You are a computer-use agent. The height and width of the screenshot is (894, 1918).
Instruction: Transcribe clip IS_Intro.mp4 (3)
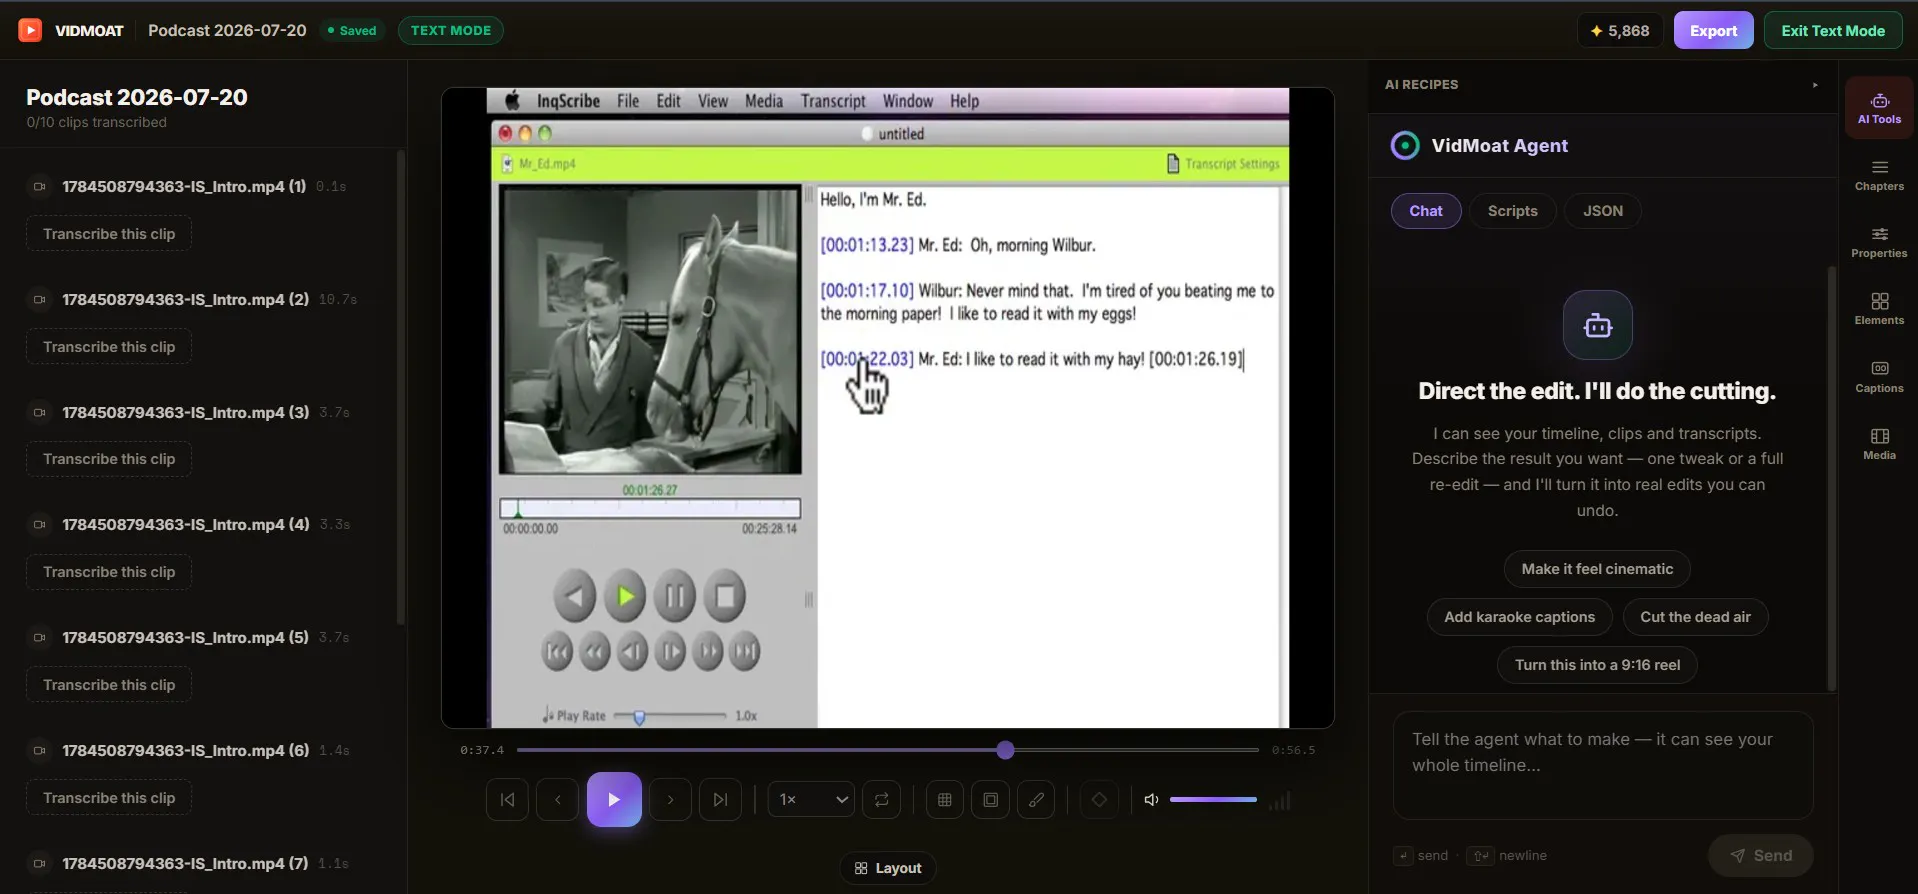[x=109, y=459]
